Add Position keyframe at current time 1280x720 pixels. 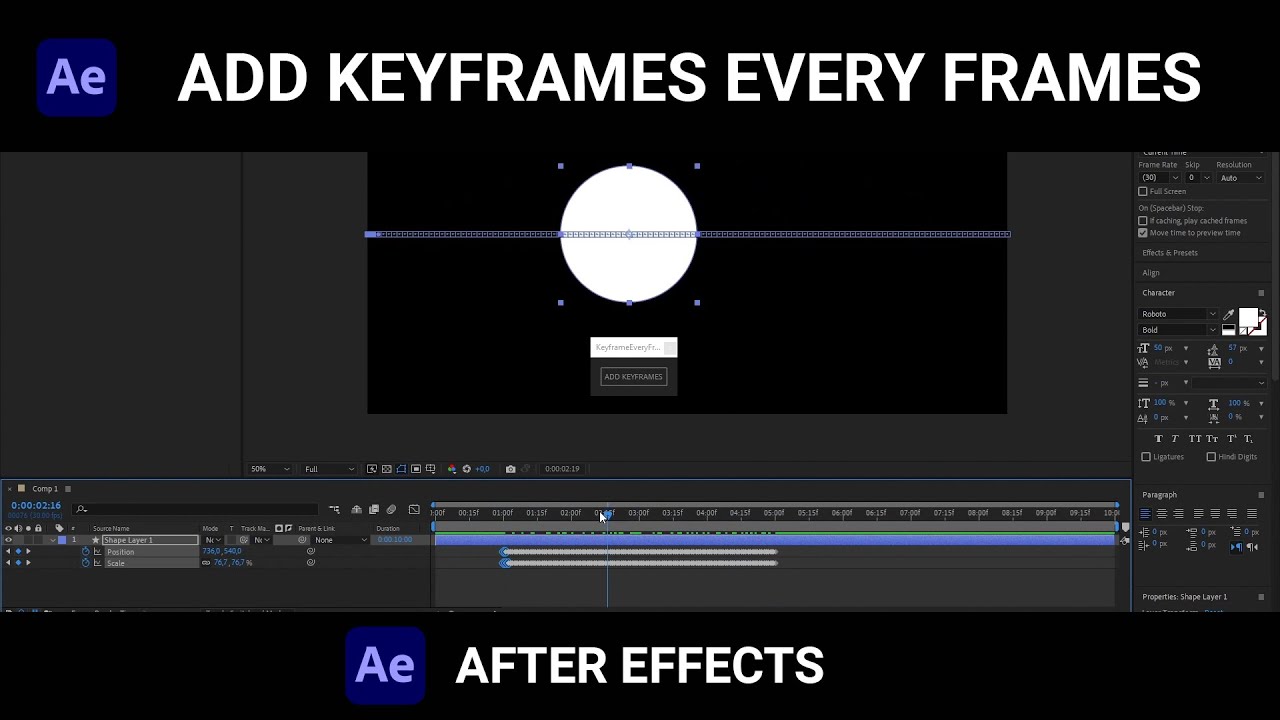coord(18,552)
